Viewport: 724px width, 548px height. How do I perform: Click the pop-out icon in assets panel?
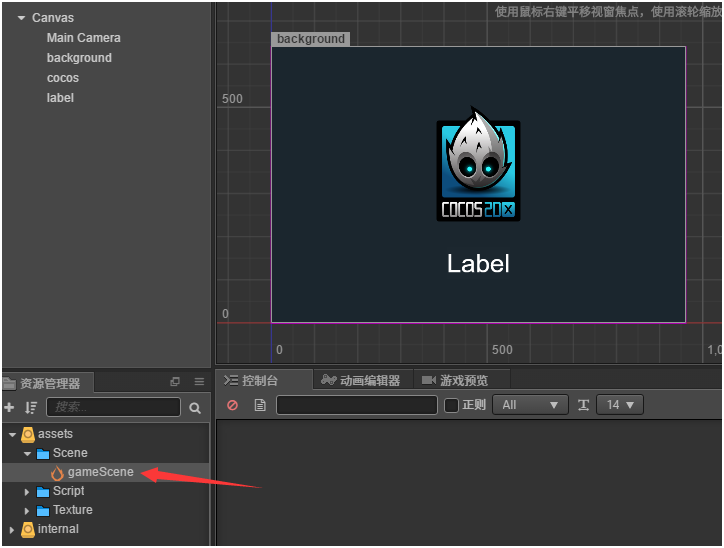[x=175, y=382]
